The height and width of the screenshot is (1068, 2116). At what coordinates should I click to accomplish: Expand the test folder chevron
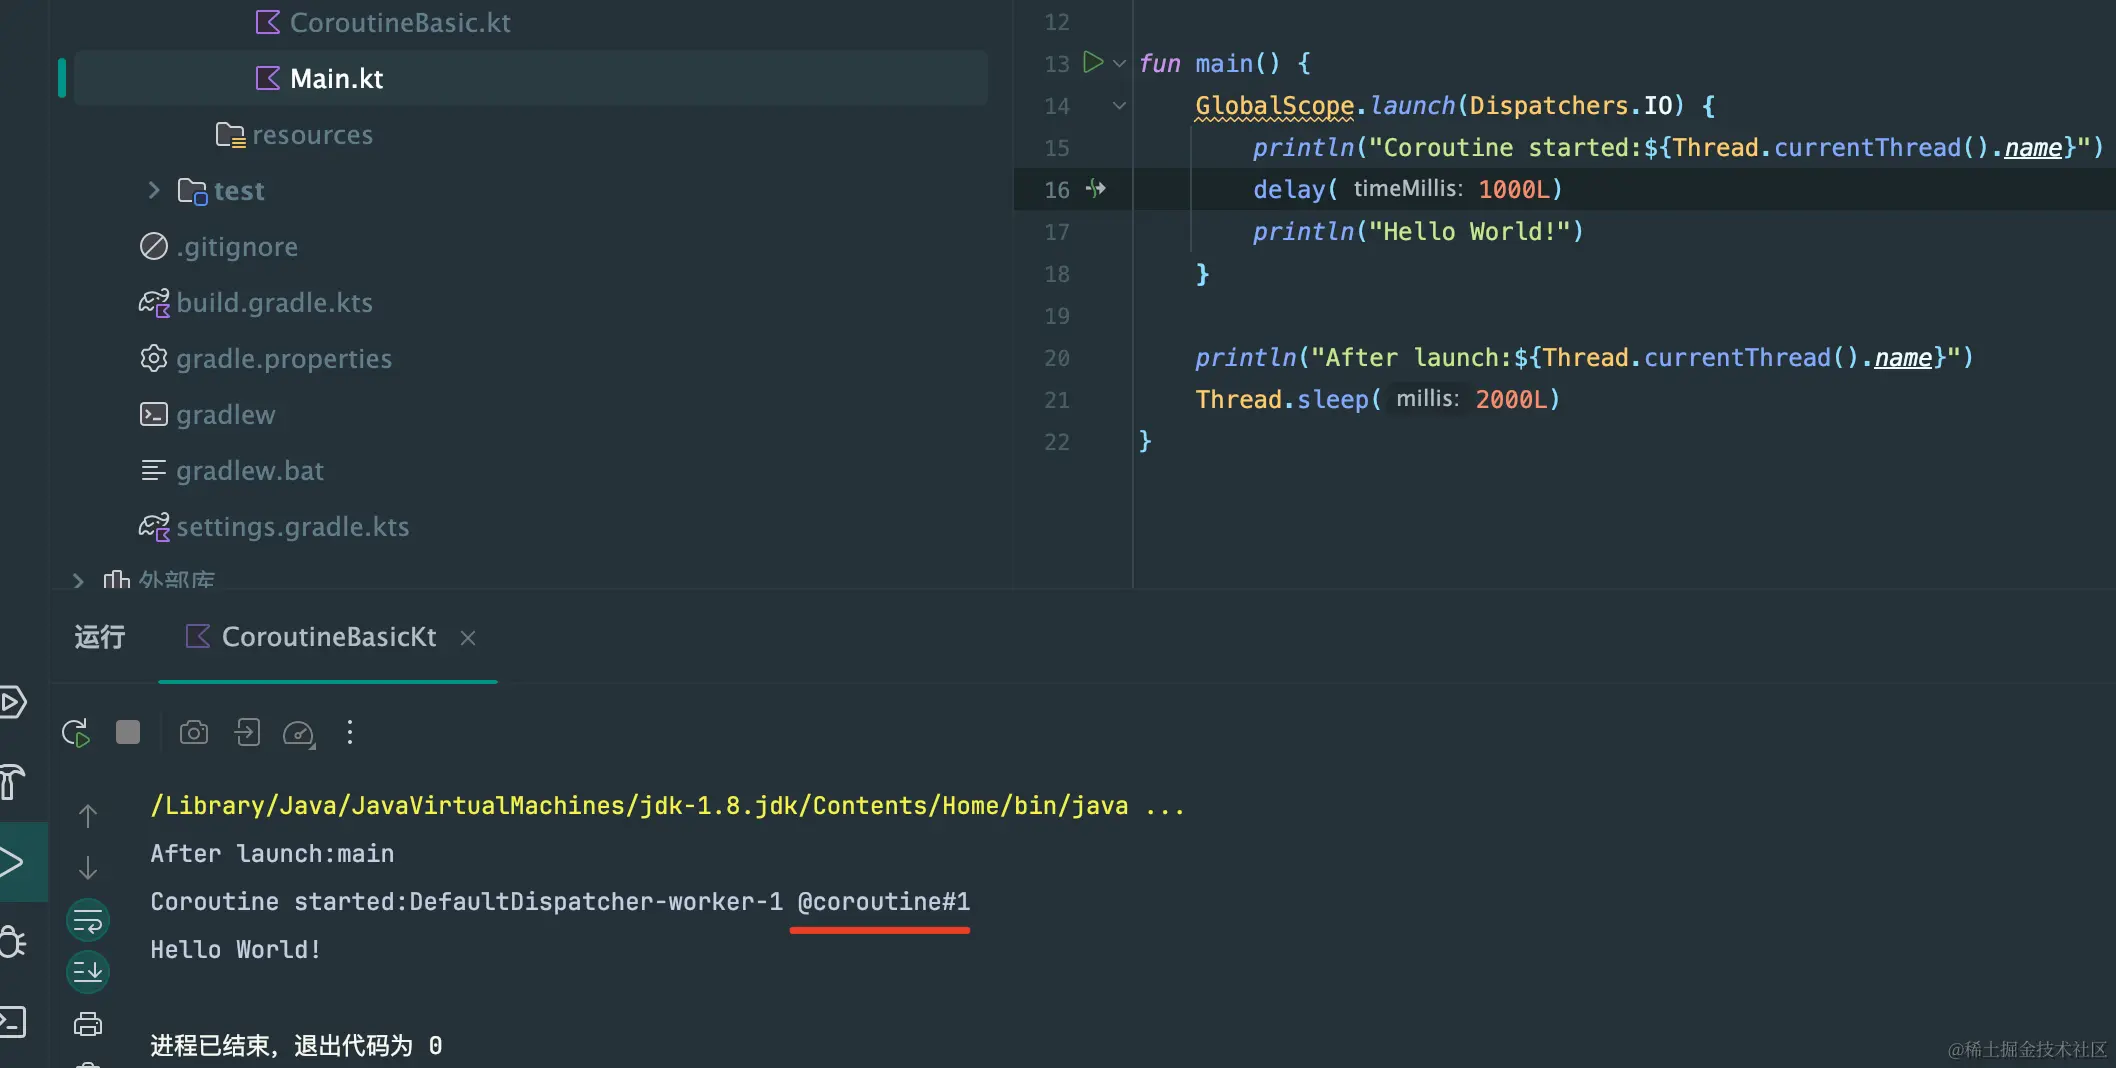(x=153, y=190)
